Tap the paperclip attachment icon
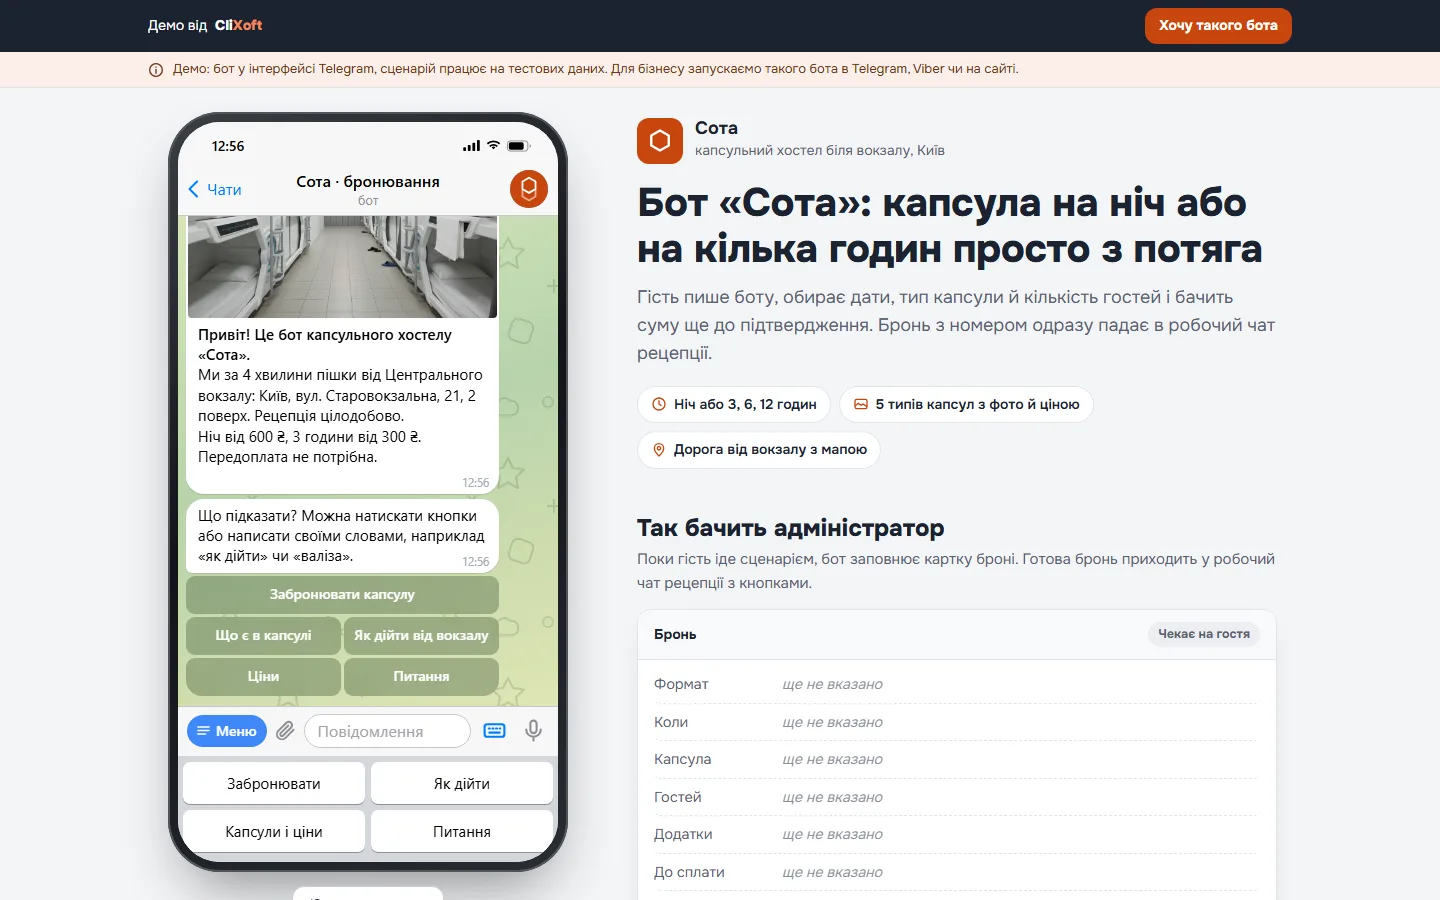The width and height of the screenshot is (1440, 900). [285, 731]
